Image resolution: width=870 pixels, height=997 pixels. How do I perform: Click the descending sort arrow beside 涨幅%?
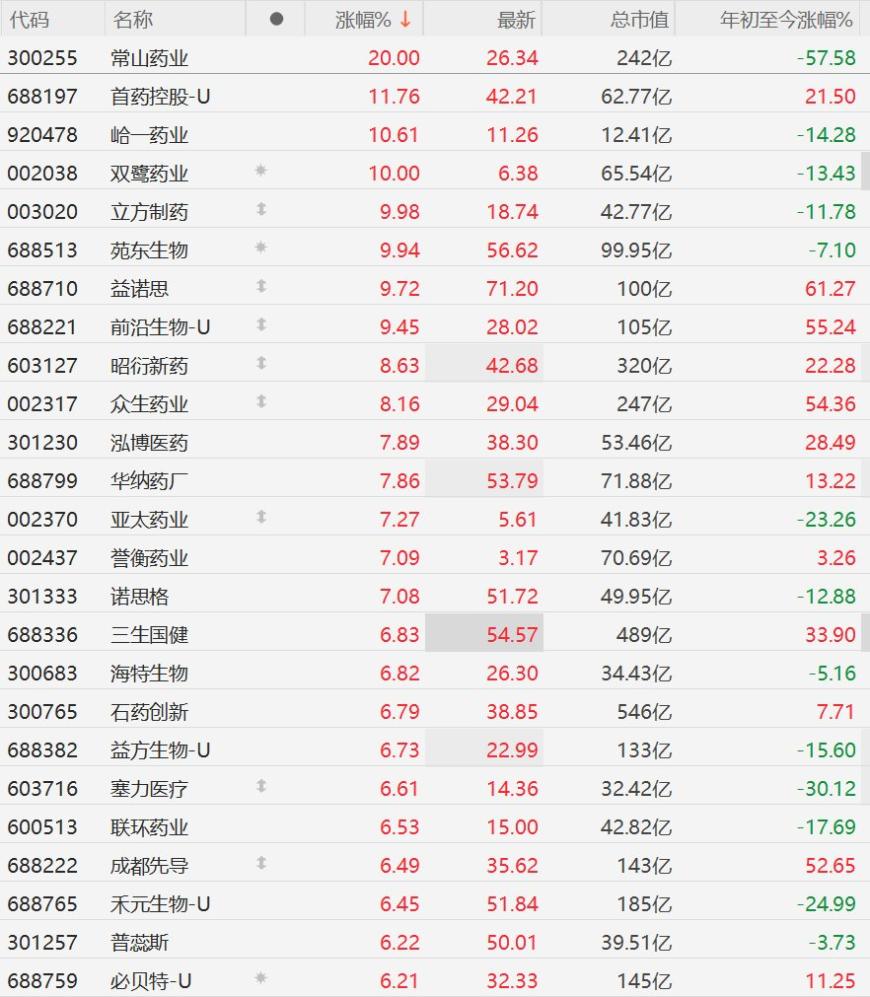coord(405,20)
